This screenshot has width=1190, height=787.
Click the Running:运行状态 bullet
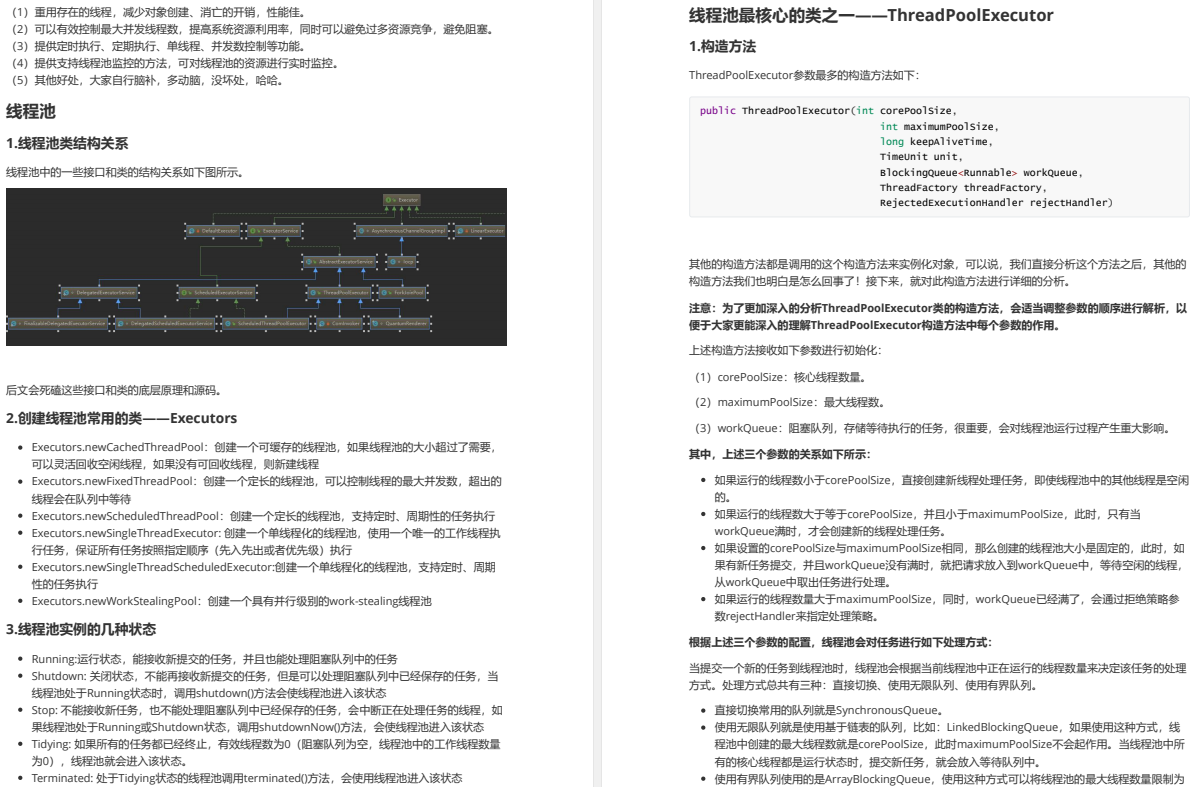pyautogui.click(x=214, y=659)
